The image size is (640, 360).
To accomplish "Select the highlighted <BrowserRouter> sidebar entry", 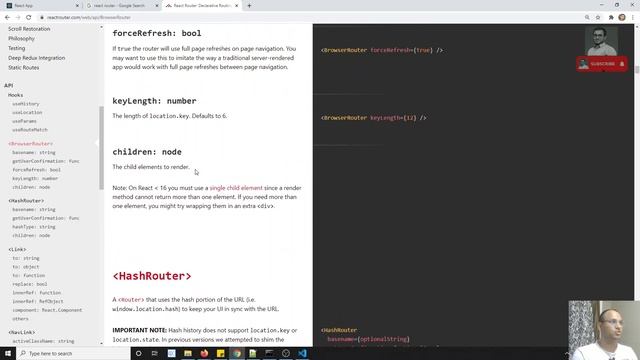I will point(31,144).
